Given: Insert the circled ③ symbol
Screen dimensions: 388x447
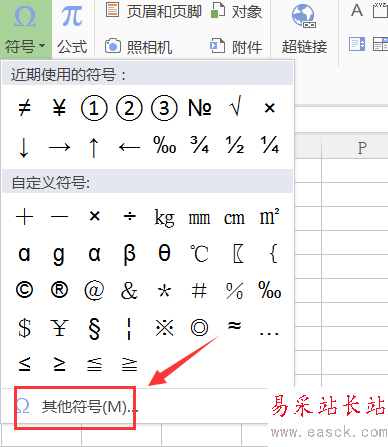Looking at the screenshot, I should tap(164, 108).
